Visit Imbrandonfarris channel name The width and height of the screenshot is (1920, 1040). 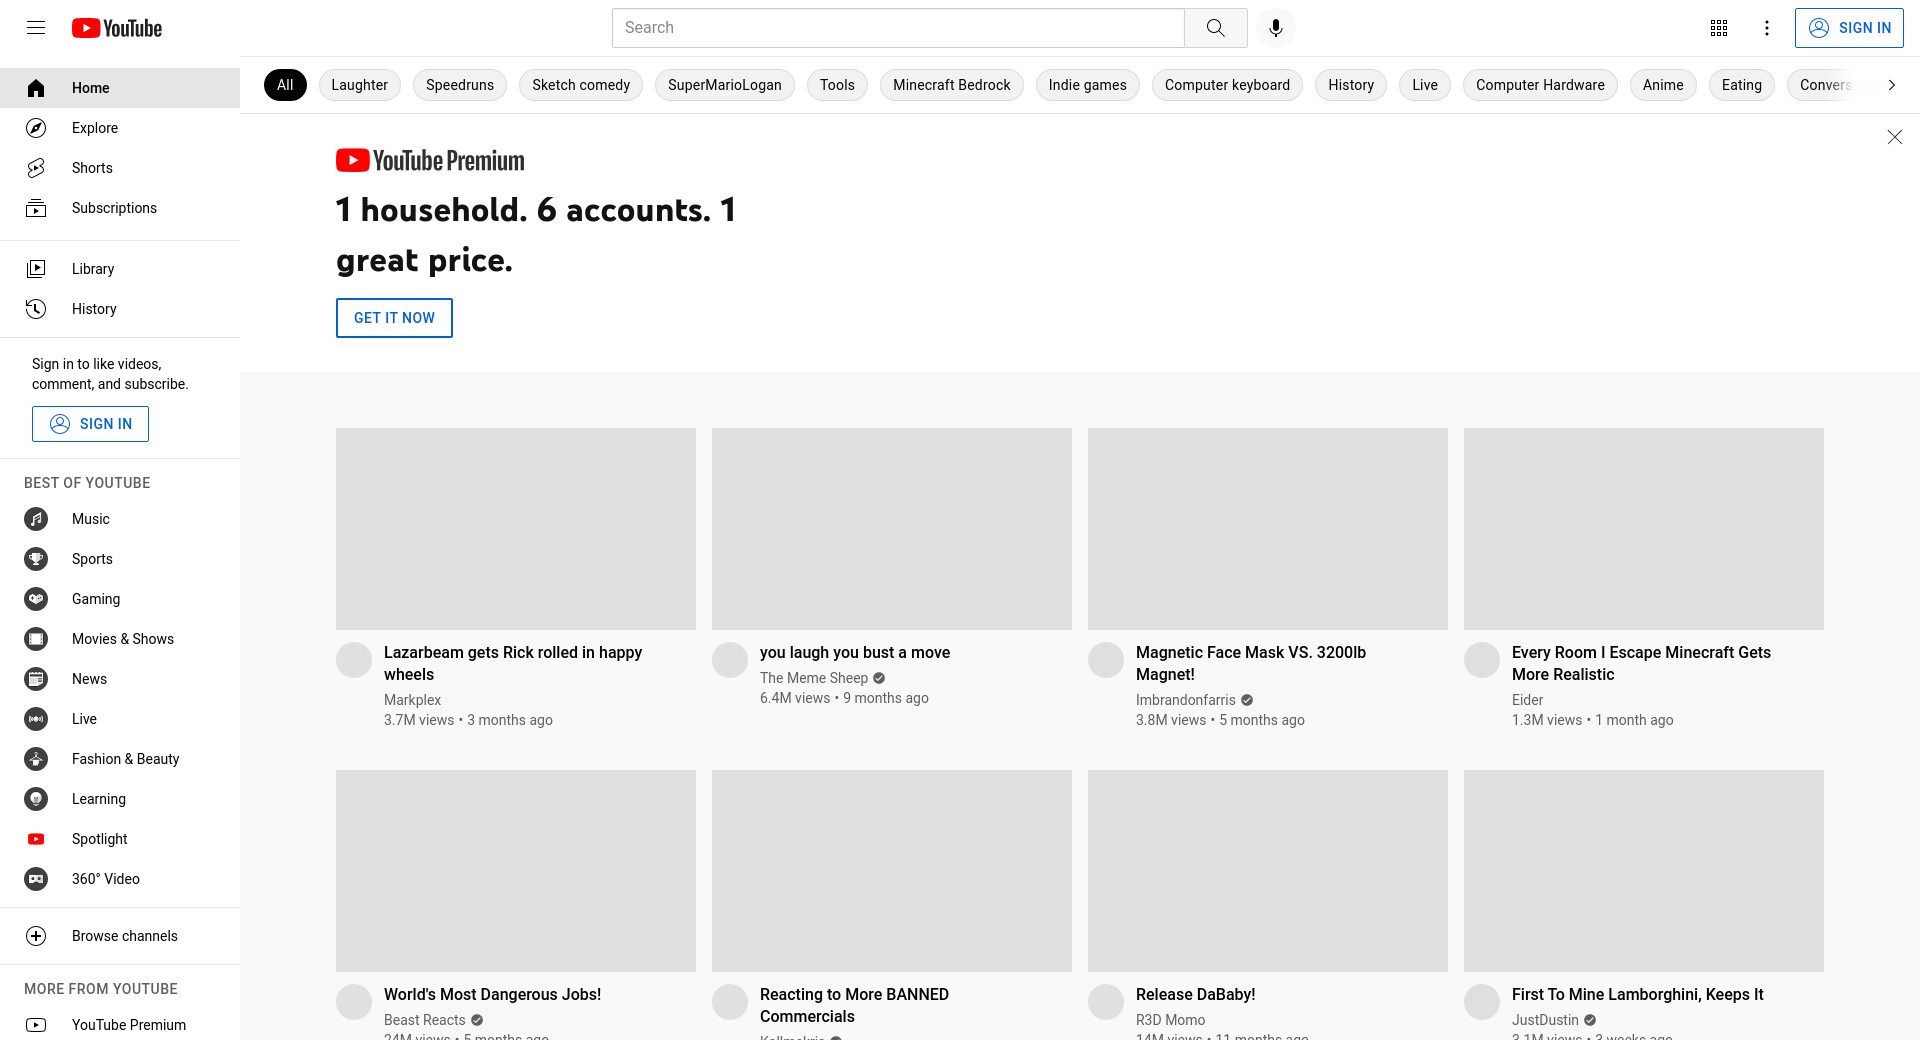click(1186, 700)
